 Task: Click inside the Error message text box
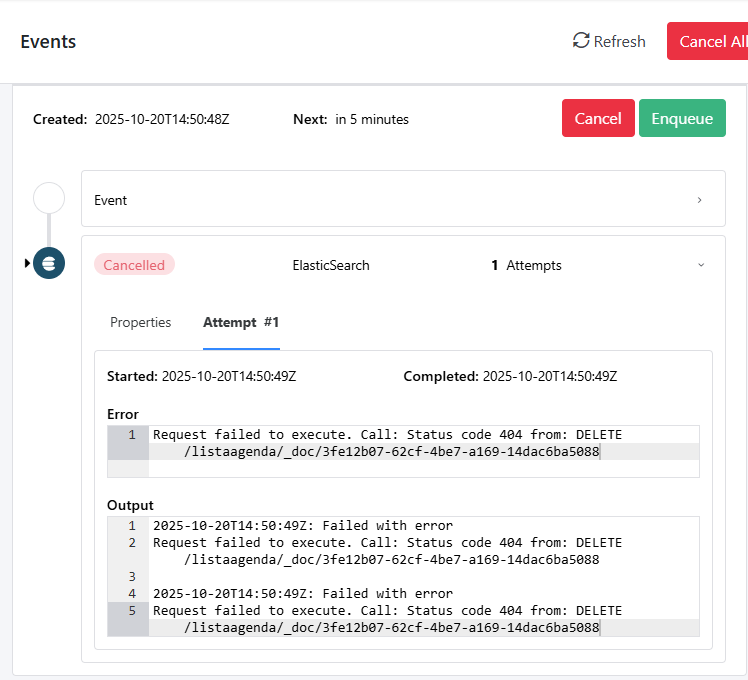click(400, 443)
